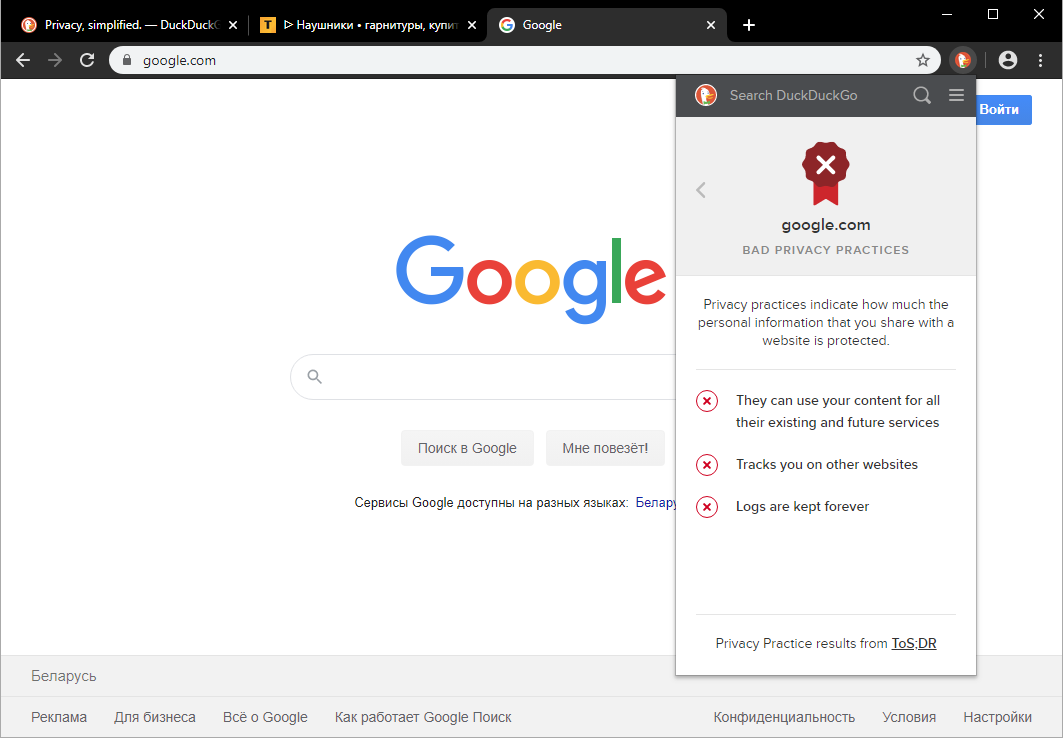
Task: Click the magnifier icon in Google search box
Action: pos(315,376)
